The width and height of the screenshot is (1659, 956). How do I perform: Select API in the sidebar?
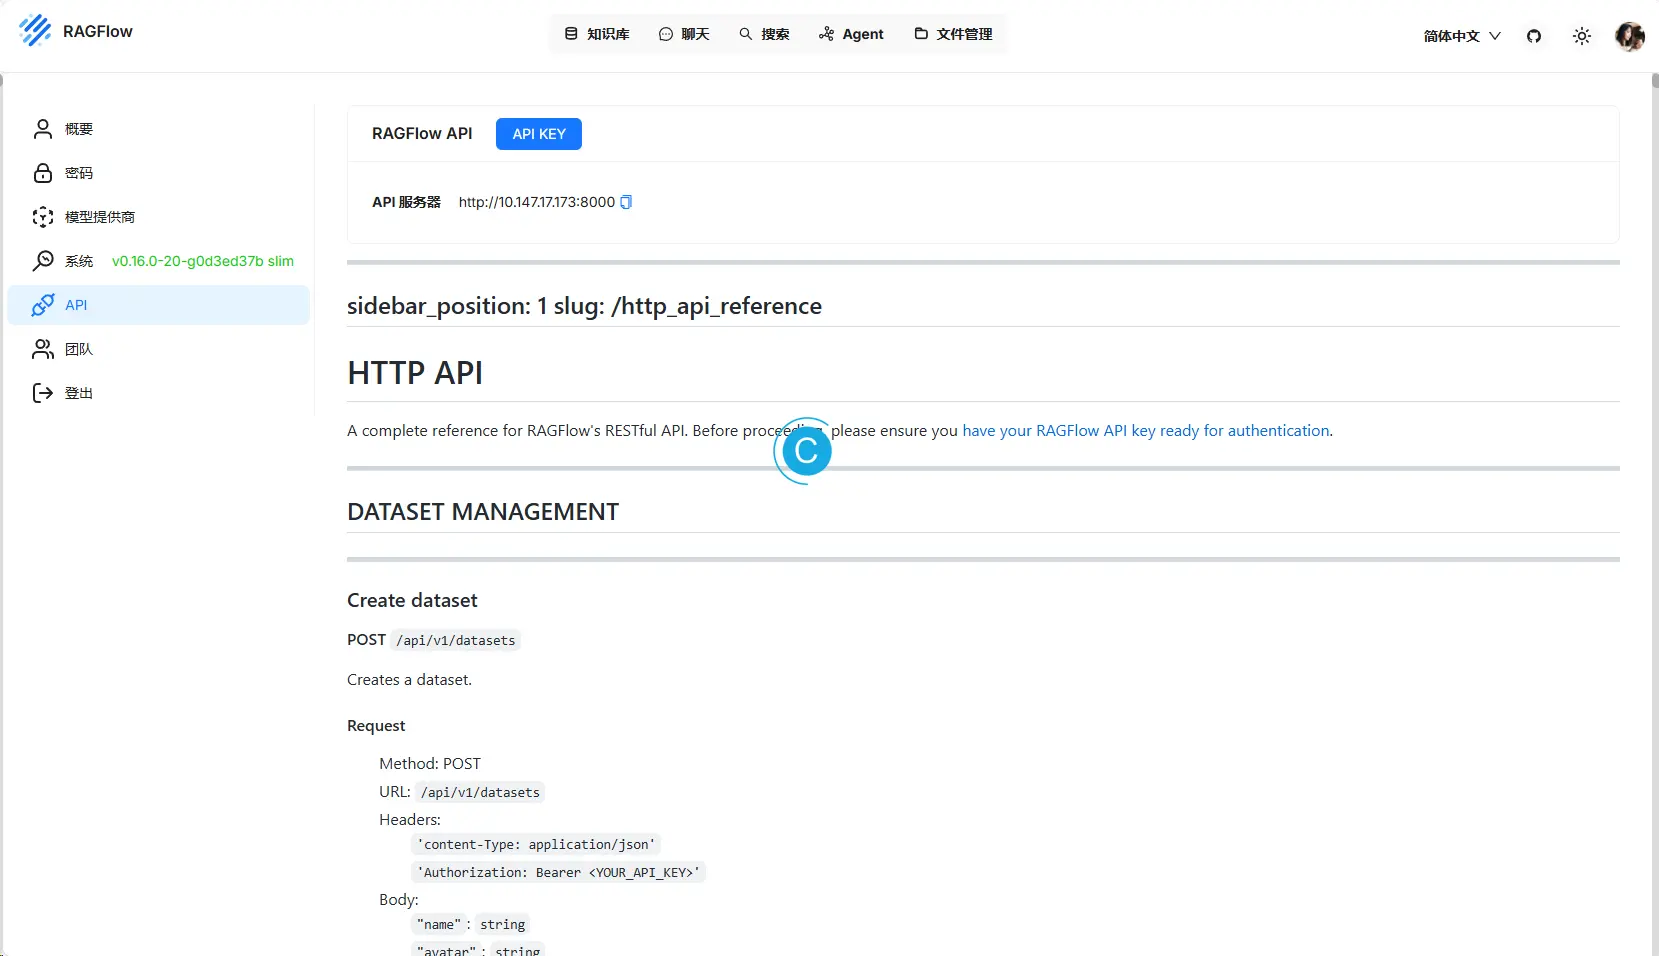(x=159, y=305)
